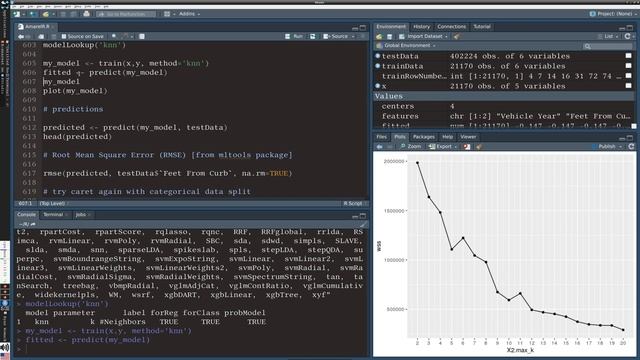Tick the checkbox for x row
Image resolution: width=640 pixels, height=360 pixels.
pos(629,86)
